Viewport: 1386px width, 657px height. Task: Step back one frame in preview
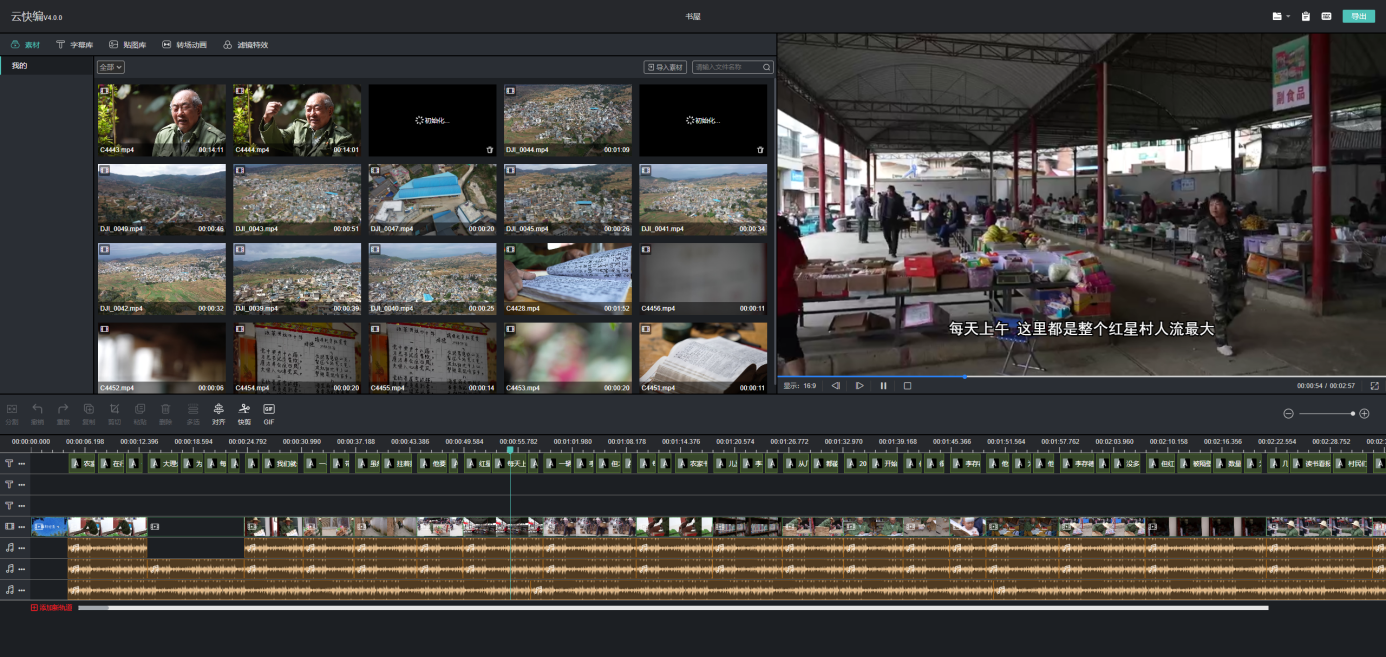pyautogui.click(x=836, y=386)
